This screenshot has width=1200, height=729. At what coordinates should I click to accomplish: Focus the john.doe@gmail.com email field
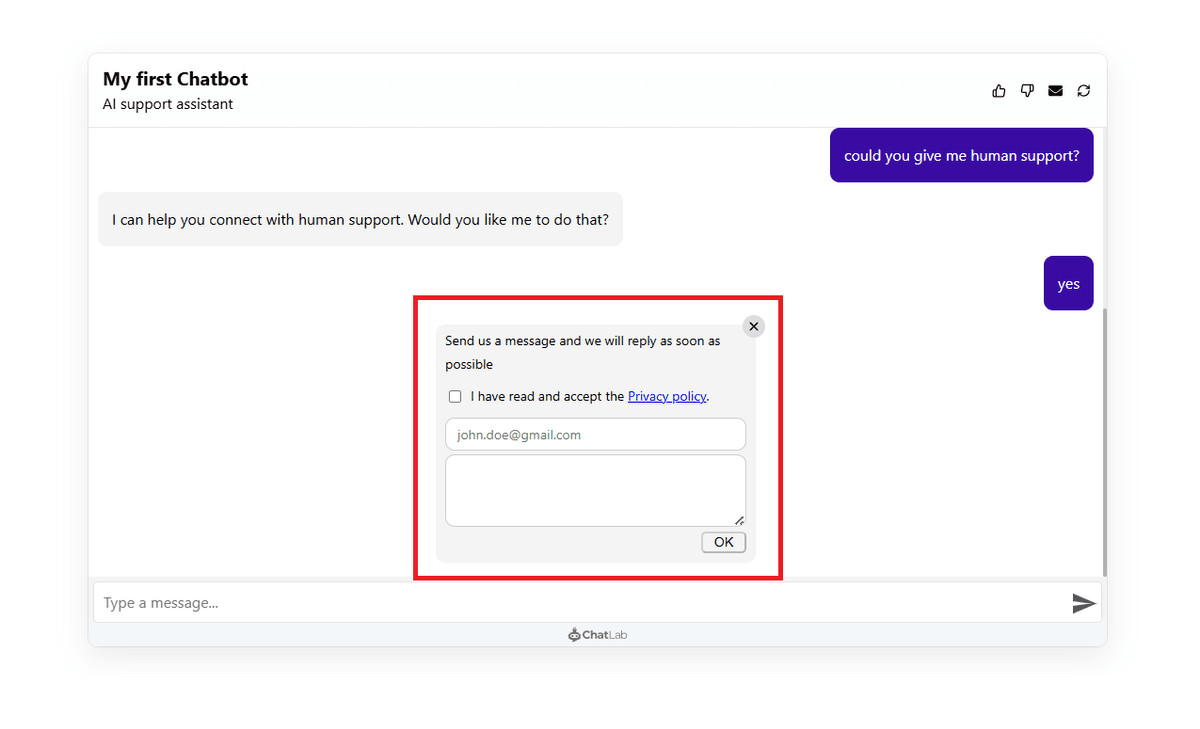595,435
